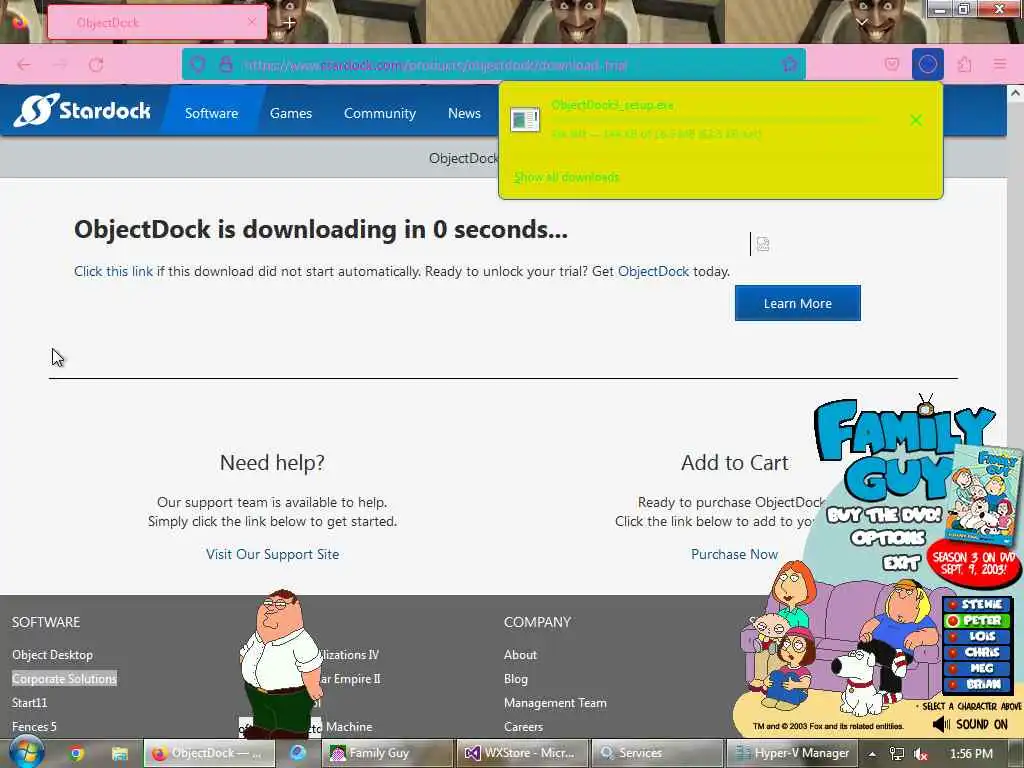Close the ObjectDock browser tab
Viewport: 1024px width, 768px height.
tap(252, 22)
